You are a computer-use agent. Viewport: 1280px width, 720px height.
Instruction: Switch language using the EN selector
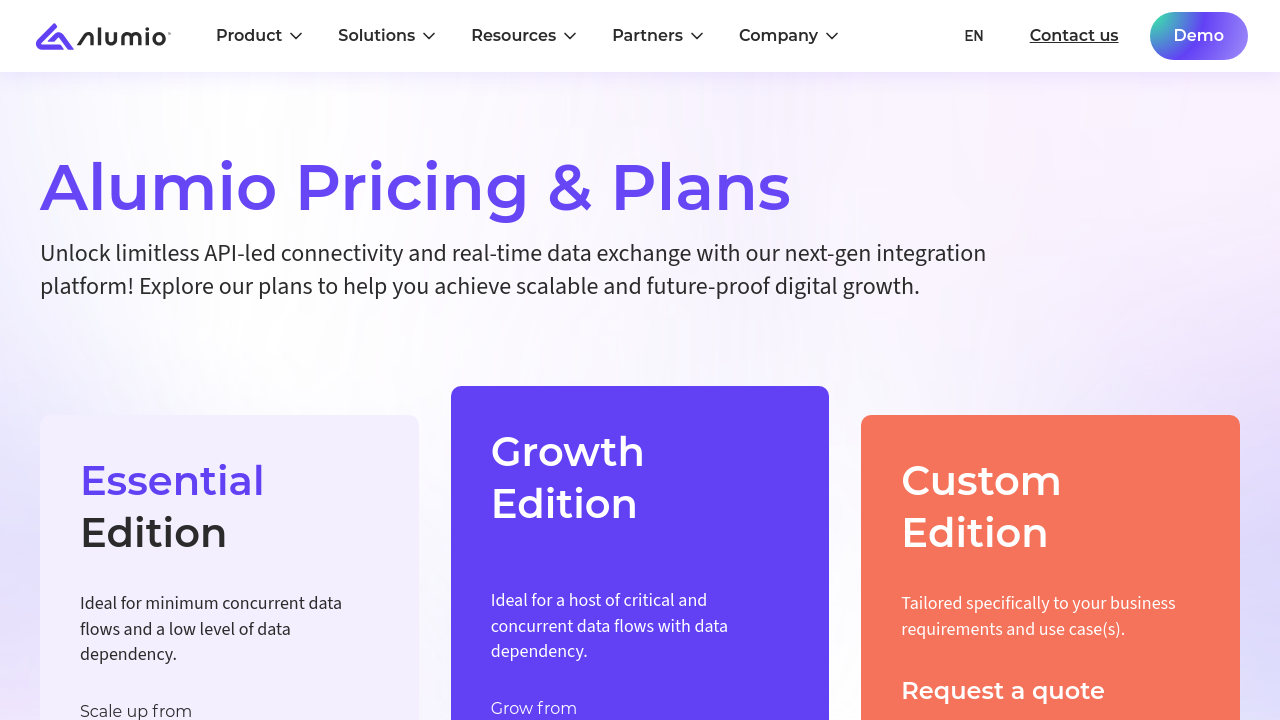click(x=973, y=36)
